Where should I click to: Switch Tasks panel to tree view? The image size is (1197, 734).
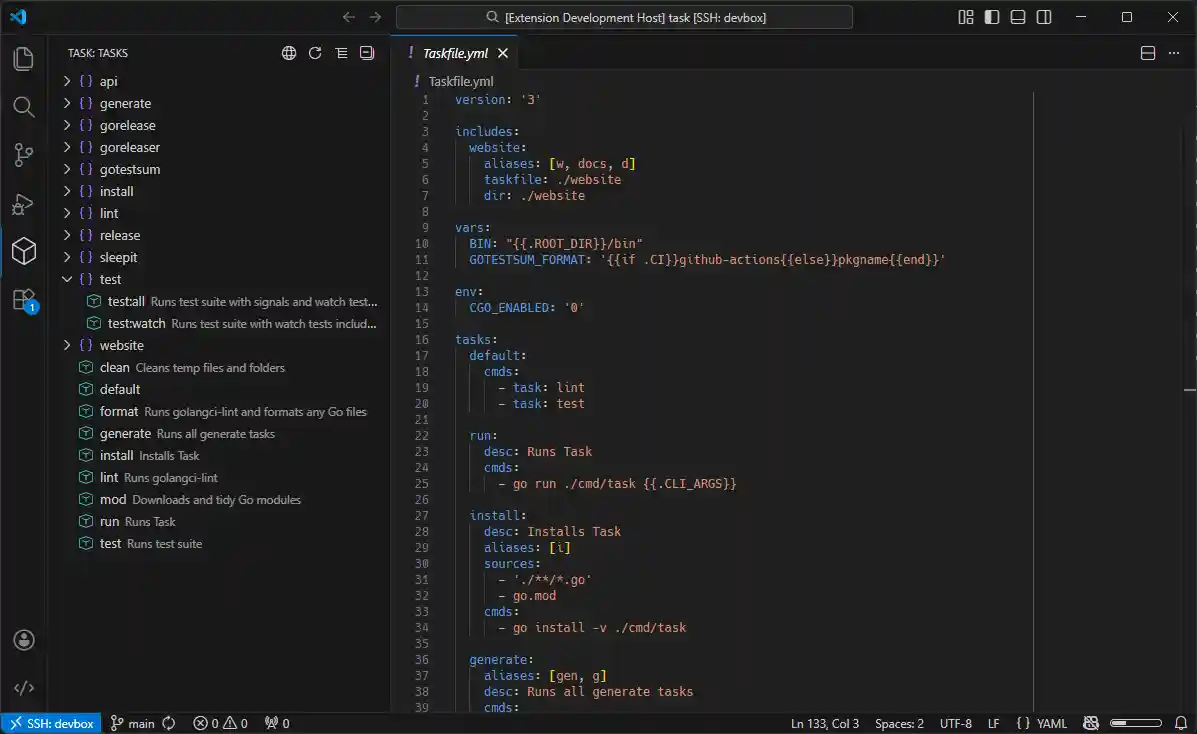pyautogui.click(x=341, y=53)
